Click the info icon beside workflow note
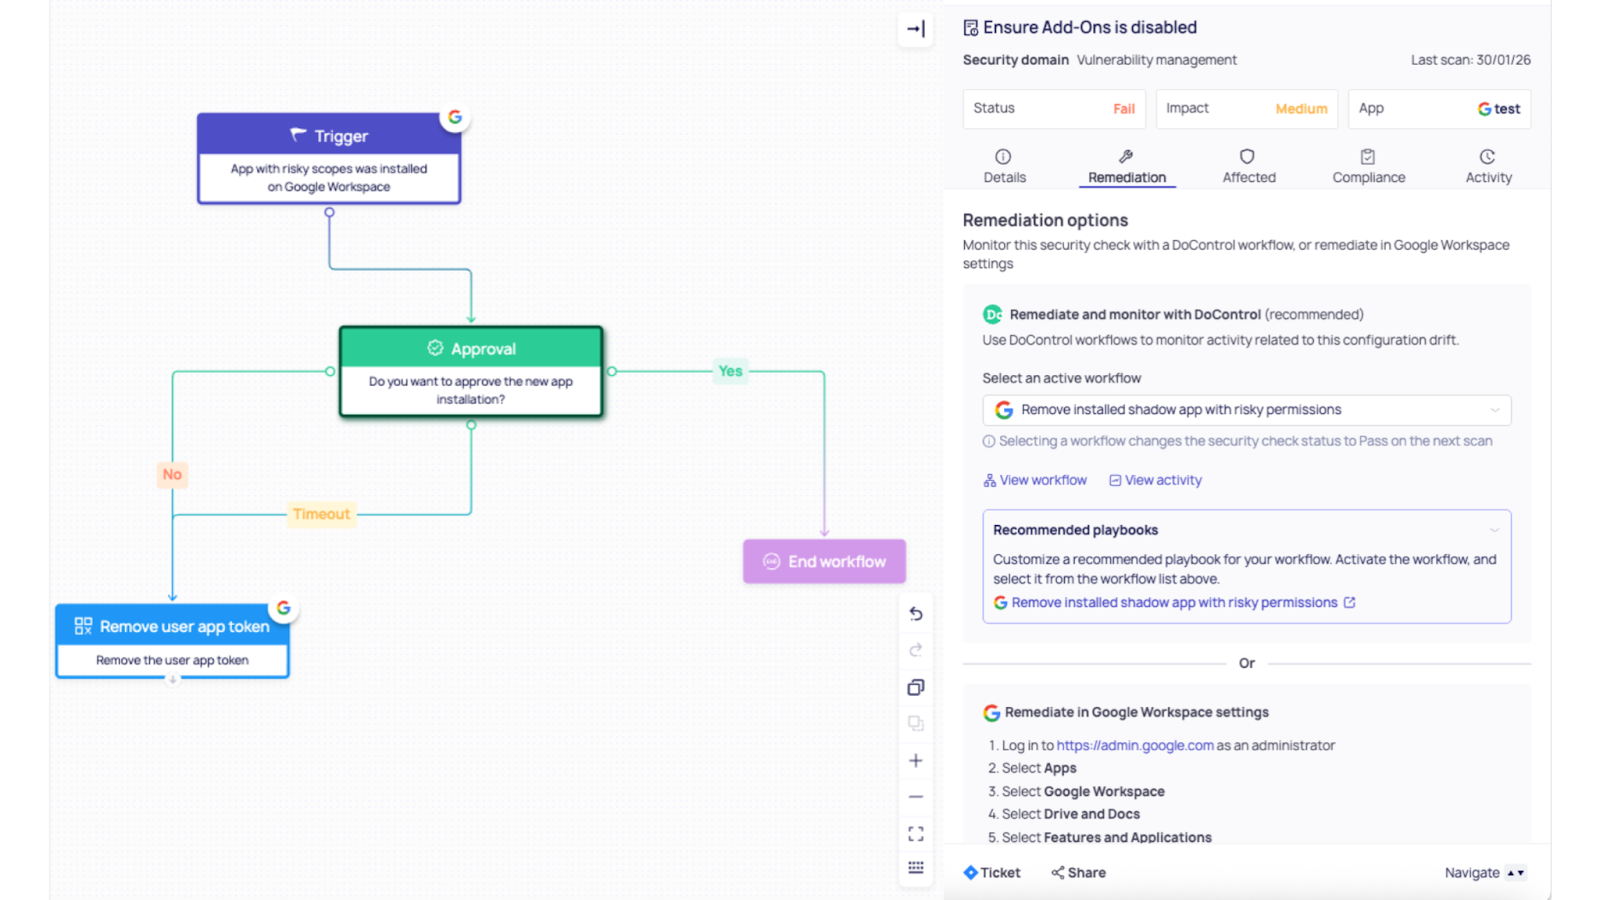Image resolution: width=1600 pixels, height=900 pixels. [989, 441]
